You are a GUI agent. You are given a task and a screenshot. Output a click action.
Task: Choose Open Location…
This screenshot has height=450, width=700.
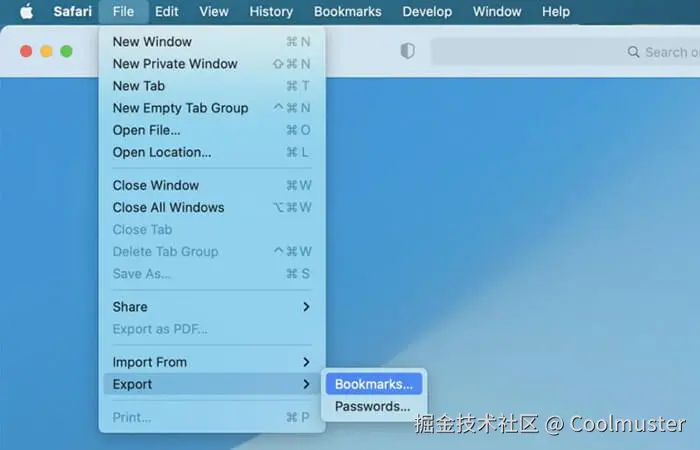(x=212, y=152)
